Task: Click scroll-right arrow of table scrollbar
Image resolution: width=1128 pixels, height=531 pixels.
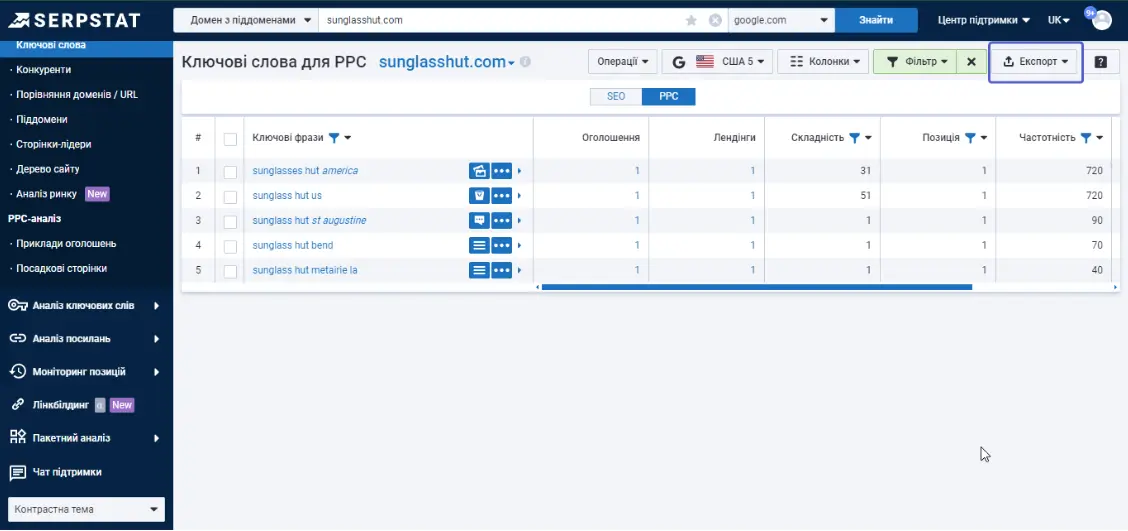Action: (1116, 287)
